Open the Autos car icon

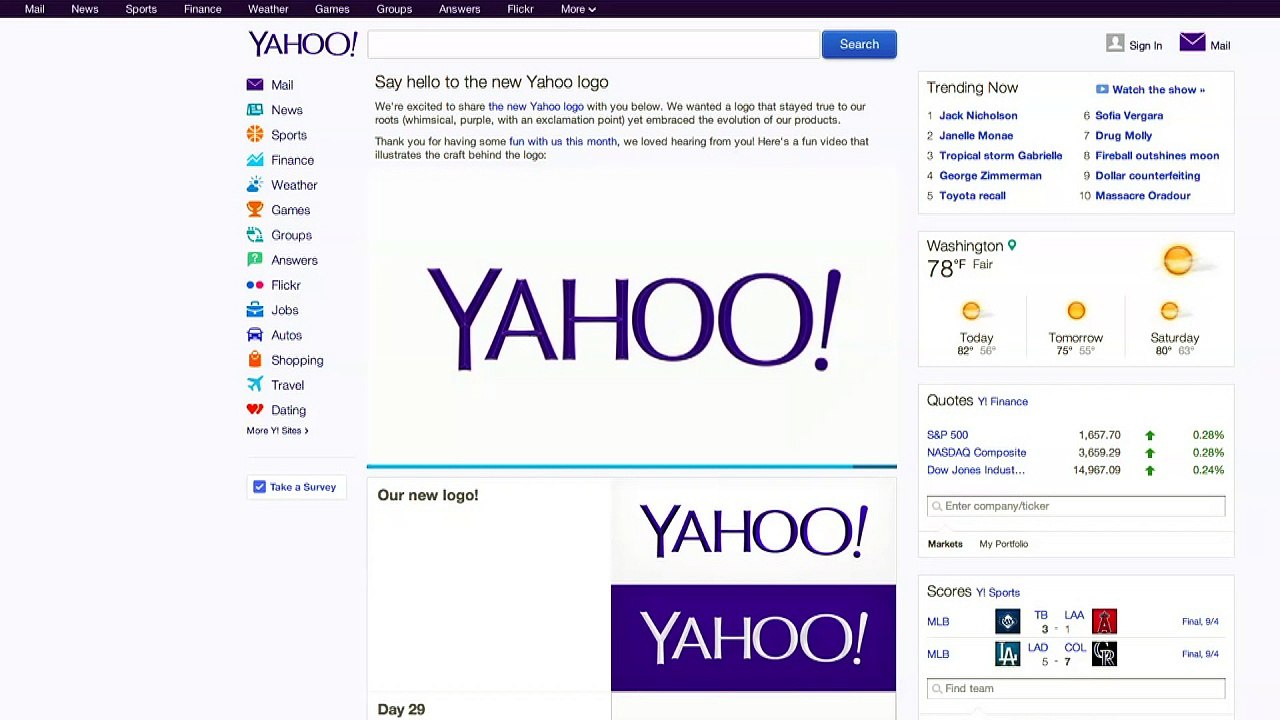(255, 335)
